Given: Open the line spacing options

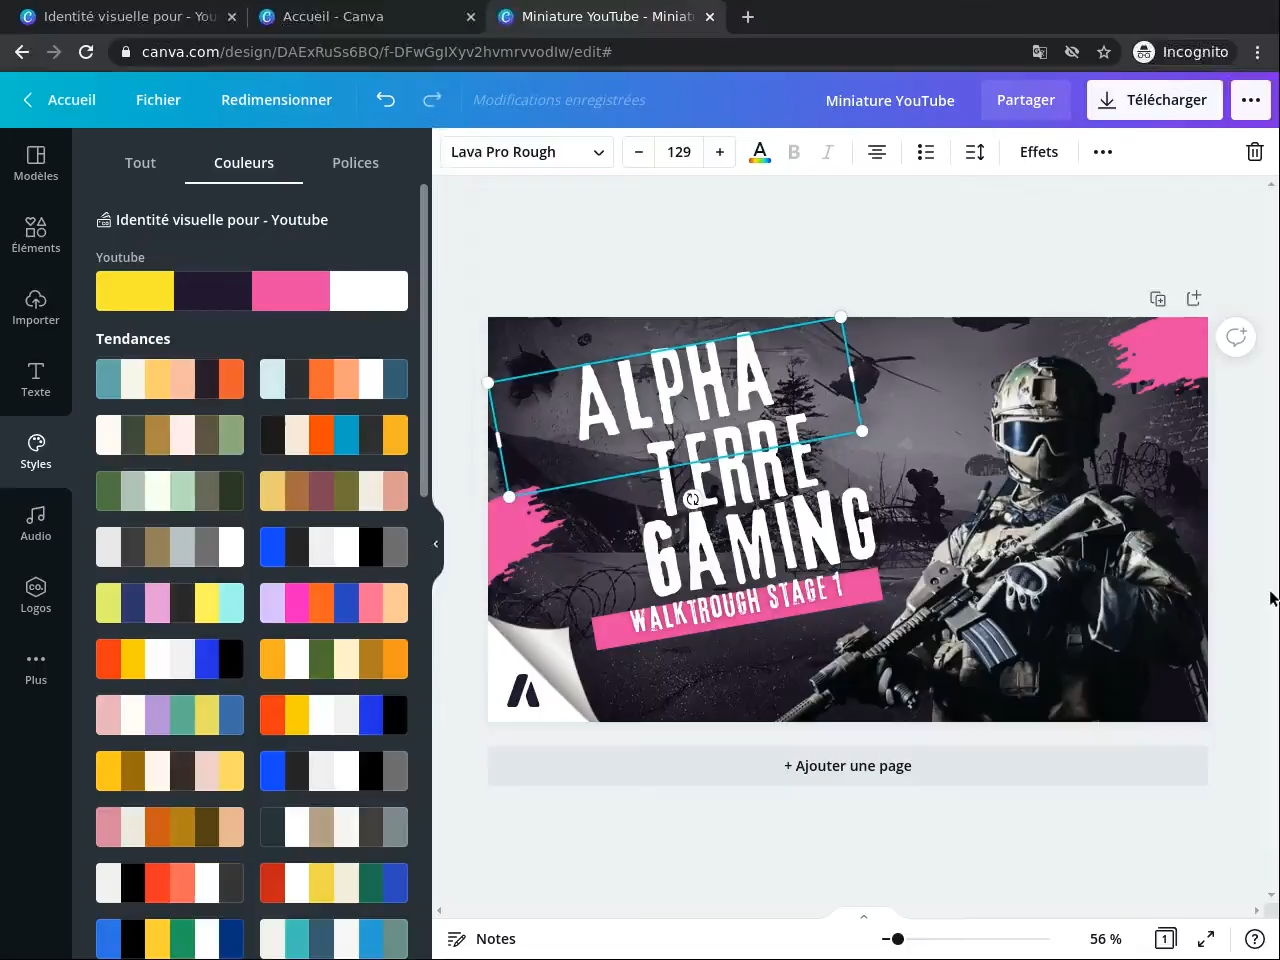Looking at the screenshot, I should 975,152.
